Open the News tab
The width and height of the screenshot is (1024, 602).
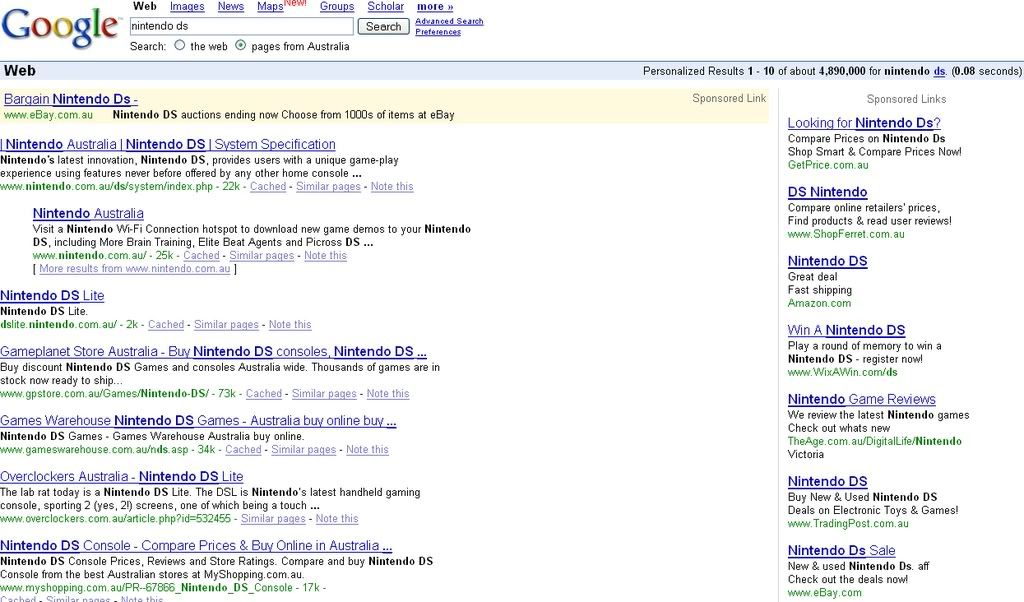[231, 7]
